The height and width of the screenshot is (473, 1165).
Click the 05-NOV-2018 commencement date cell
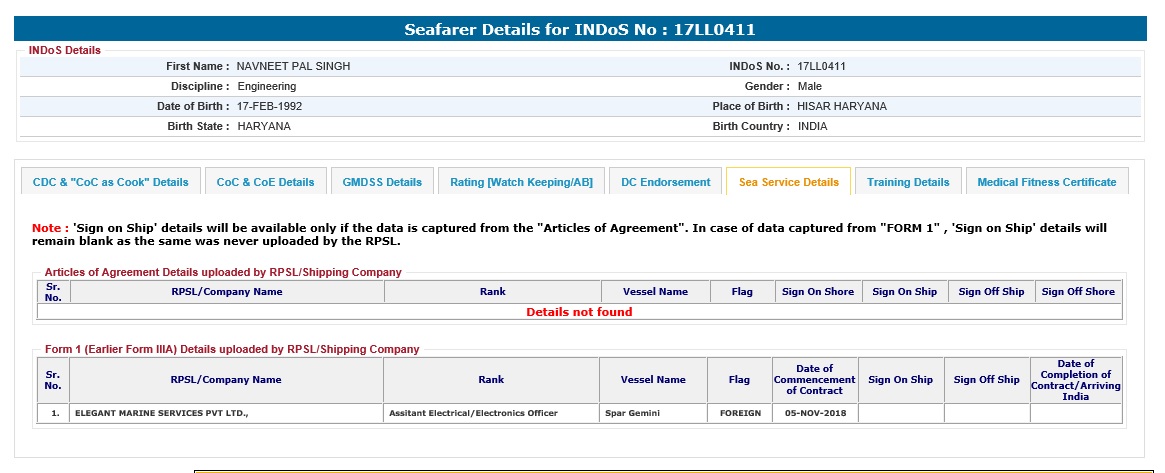point(814,413)
